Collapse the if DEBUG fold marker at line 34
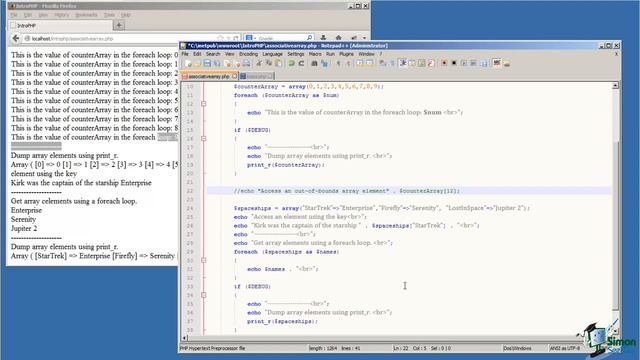The height and width of the screenshot is (360, 640). coord(204,295)
